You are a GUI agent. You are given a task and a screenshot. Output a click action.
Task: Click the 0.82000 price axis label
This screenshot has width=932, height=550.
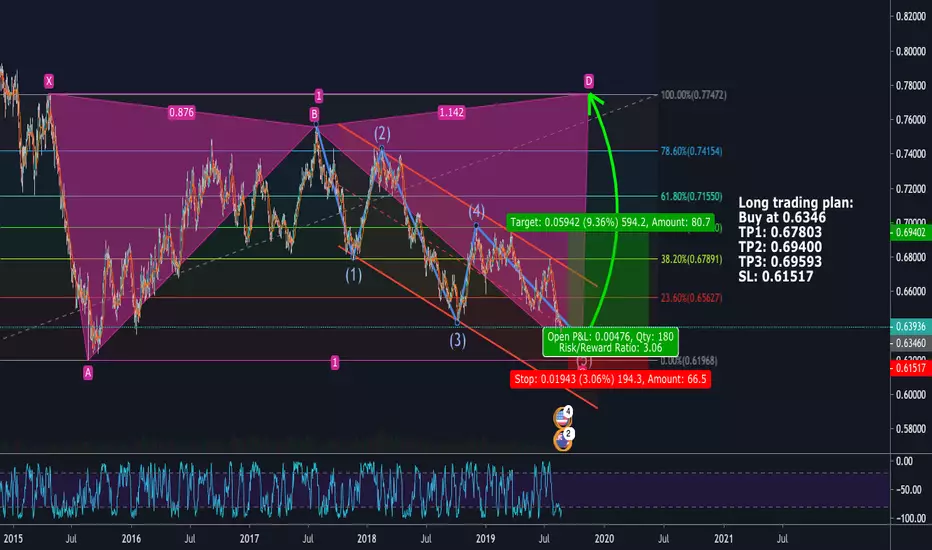click(x=911, y=17)
